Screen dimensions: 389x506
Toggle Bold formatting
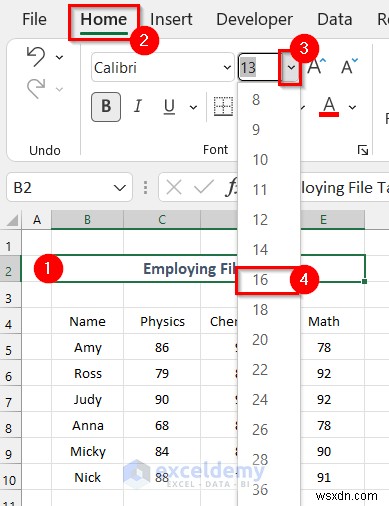pyautogui.click(x=106, y=107)
